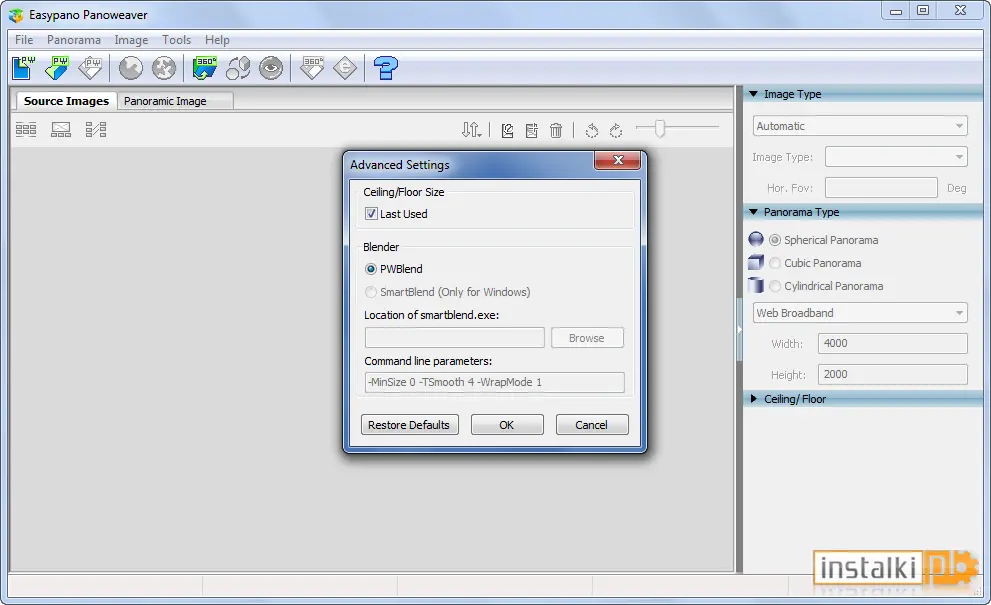Click the eye preview toolbar icon

(x=271, y=68)
